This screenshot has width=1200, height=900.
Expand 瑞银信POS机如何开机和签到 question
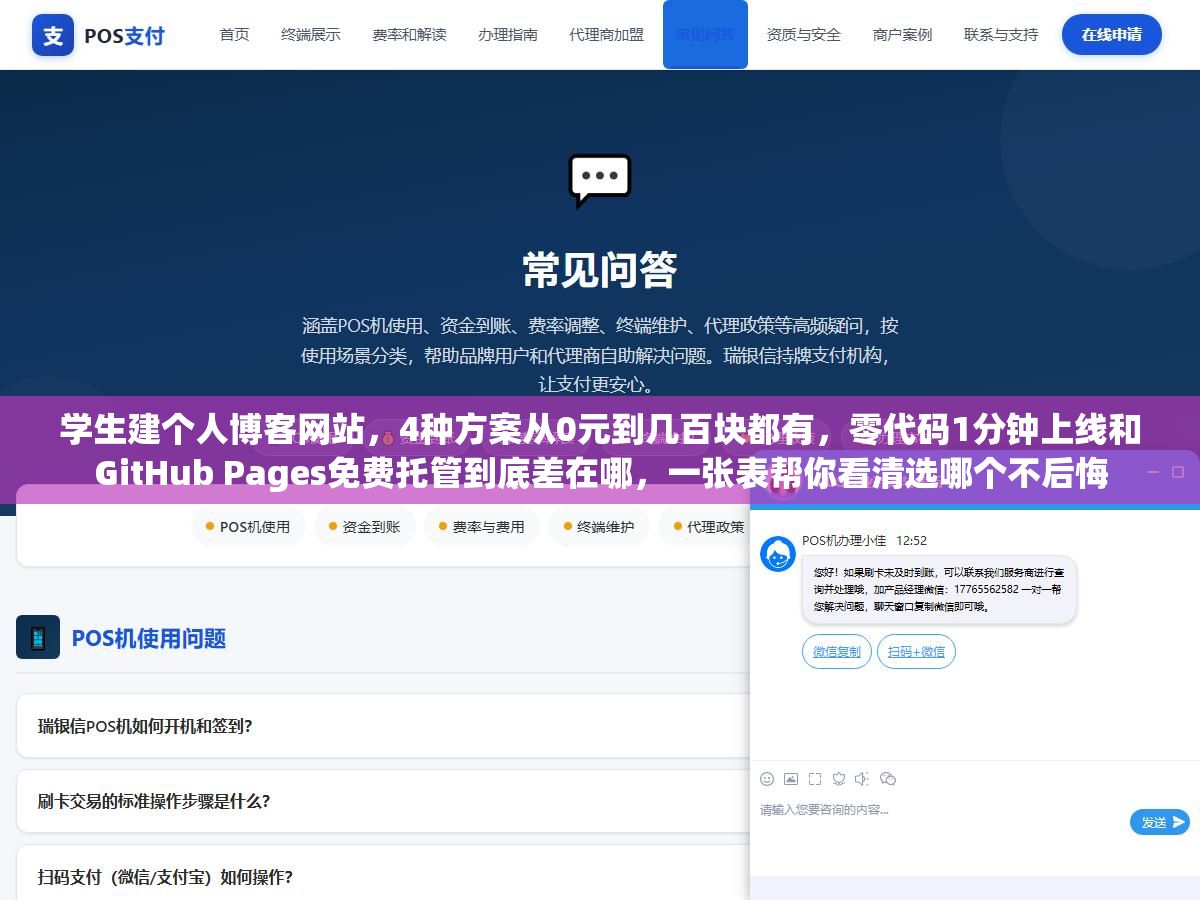point(383,726)
